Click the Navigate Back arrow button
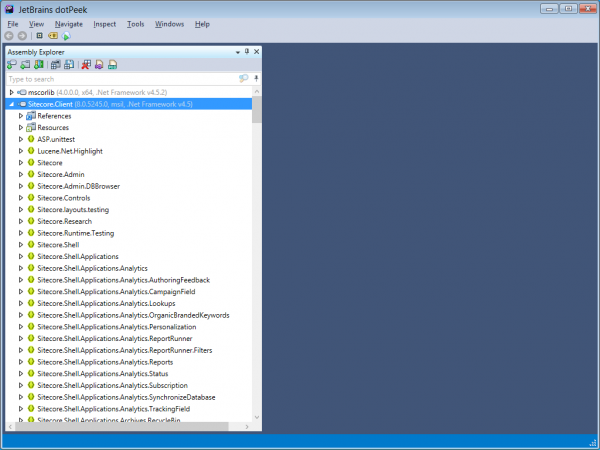 [9, 36]
